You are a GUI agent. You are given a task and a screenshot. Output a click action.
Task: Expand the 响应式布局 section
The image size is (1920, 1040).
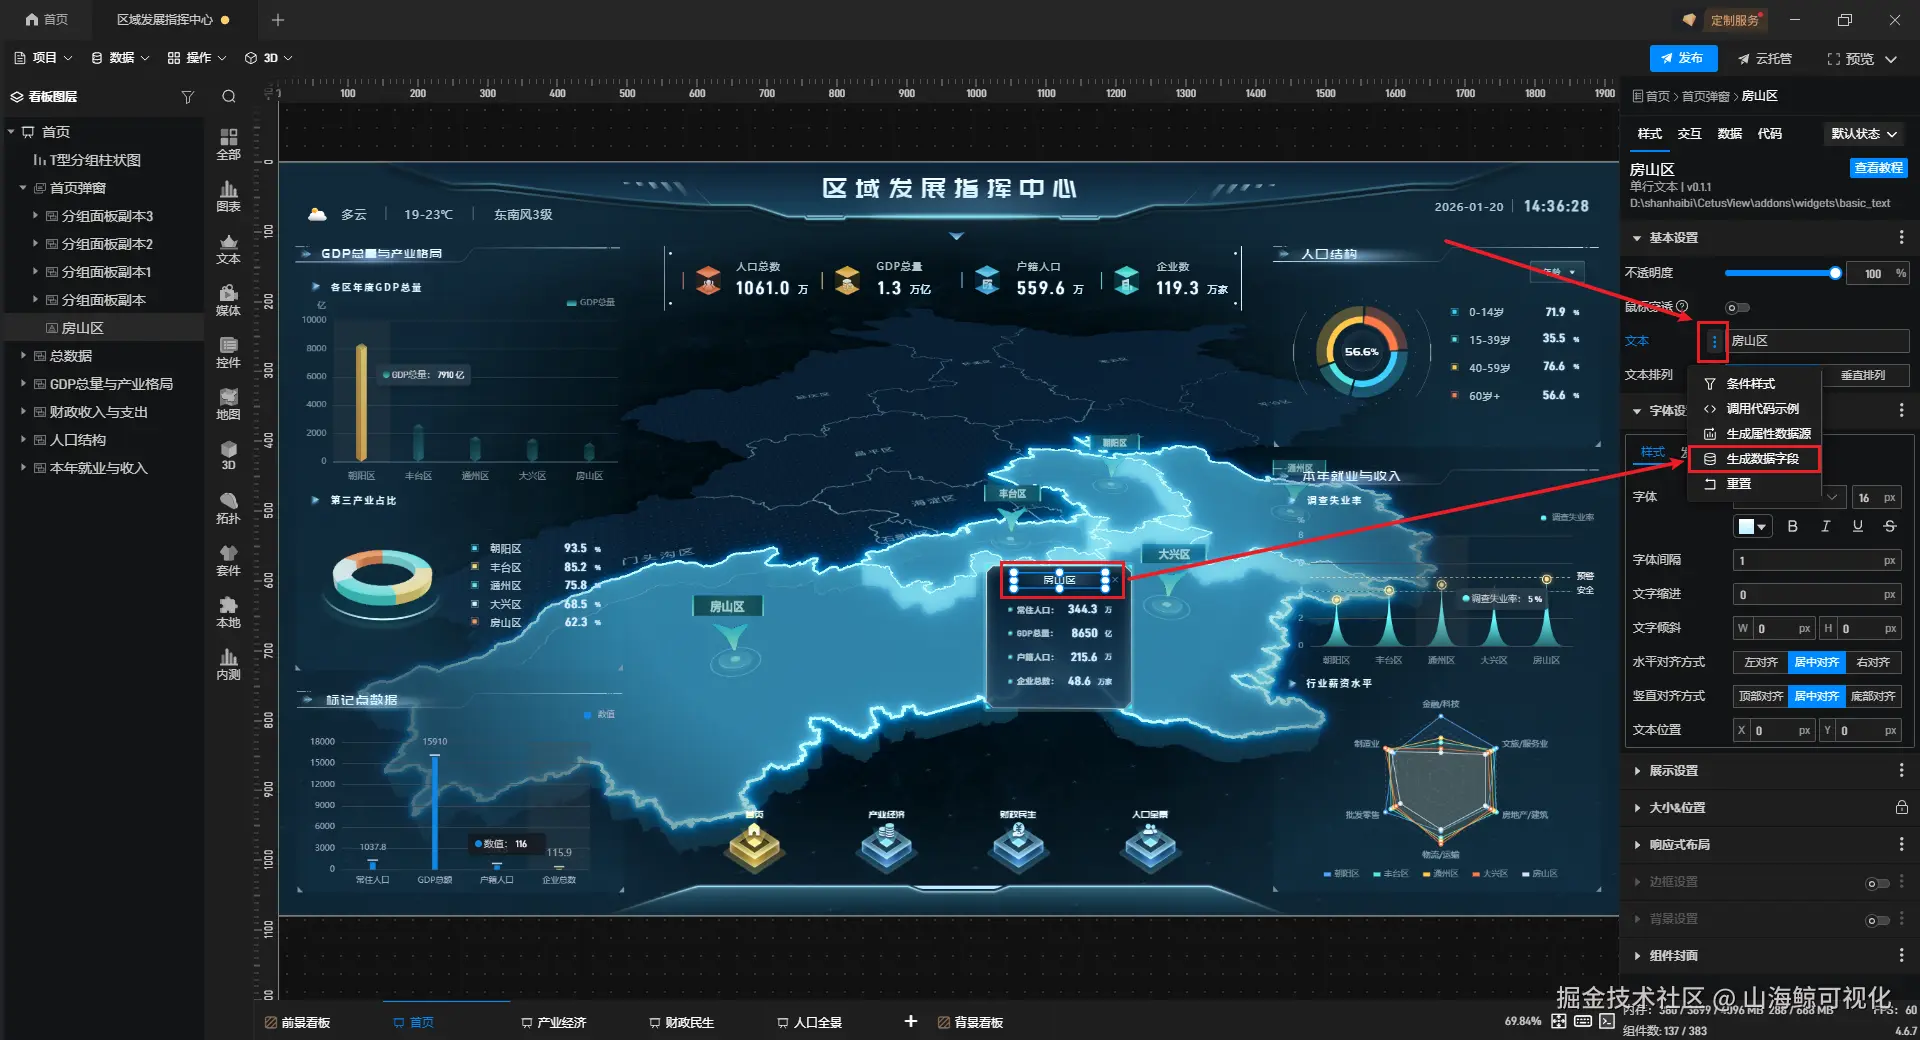1637,845
